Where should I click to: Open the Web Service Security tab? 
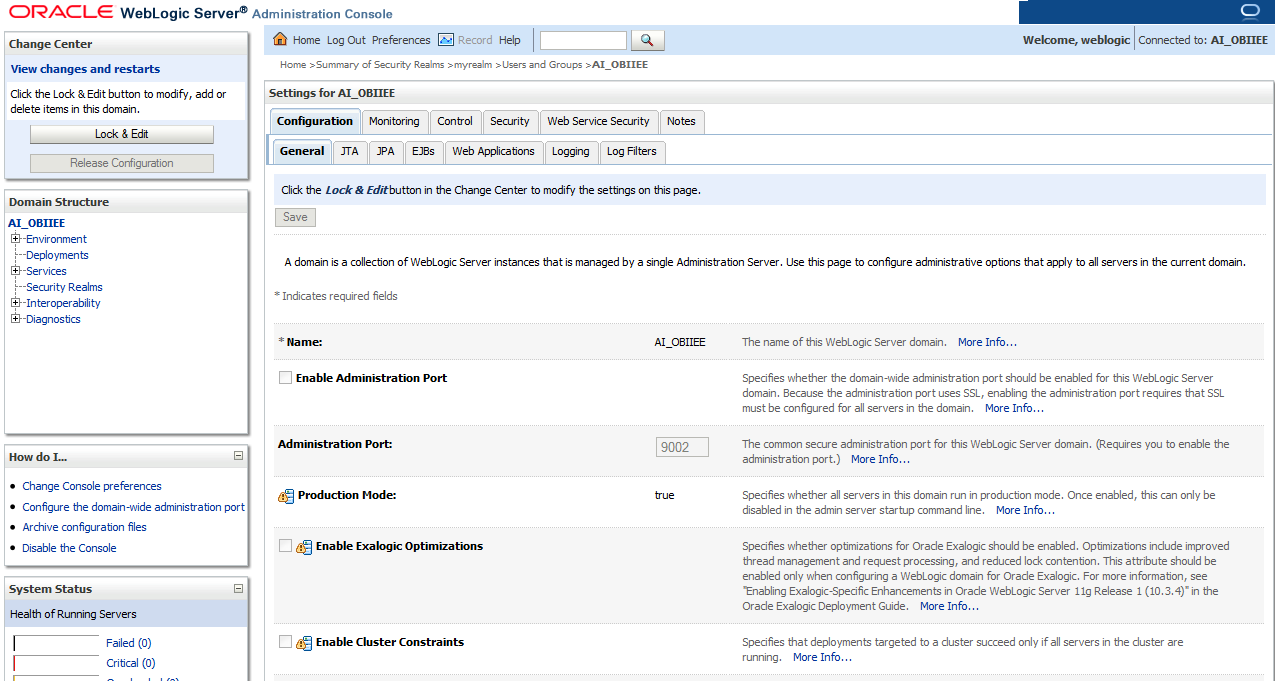tap(598, 121)
